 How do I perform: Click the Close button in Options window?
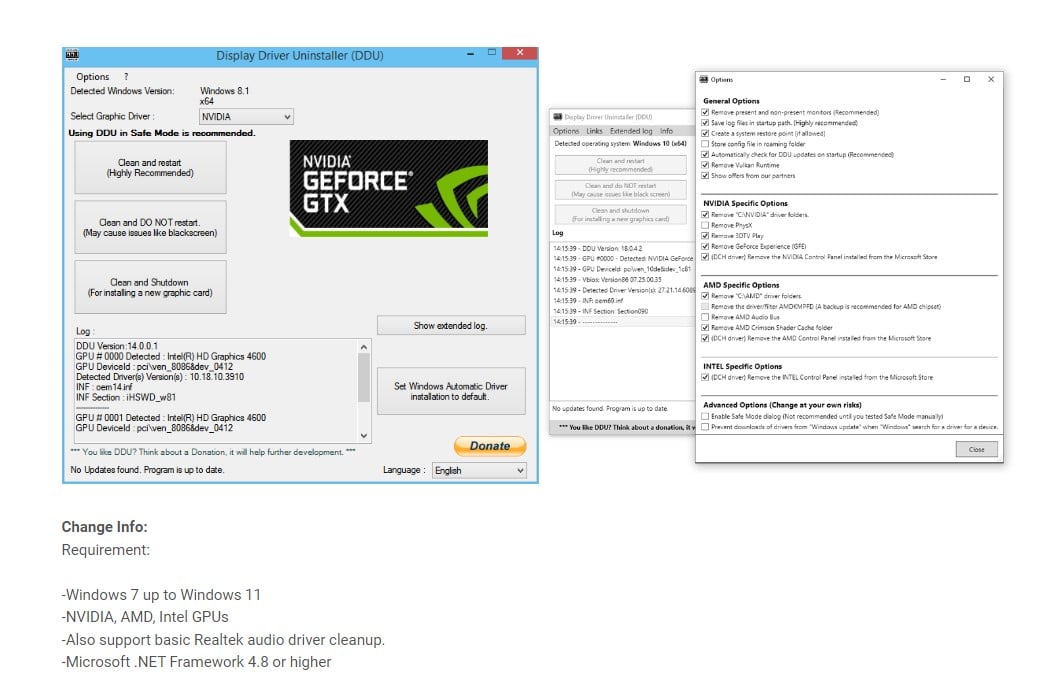pos(976,450)
